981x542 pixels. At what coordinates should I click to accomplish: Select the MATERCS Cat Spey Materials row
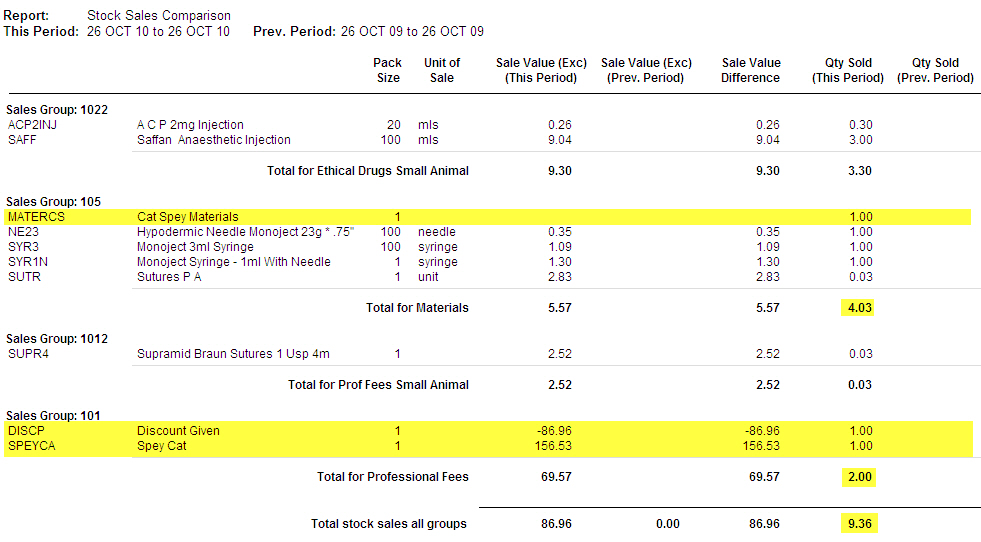(487, 217)
